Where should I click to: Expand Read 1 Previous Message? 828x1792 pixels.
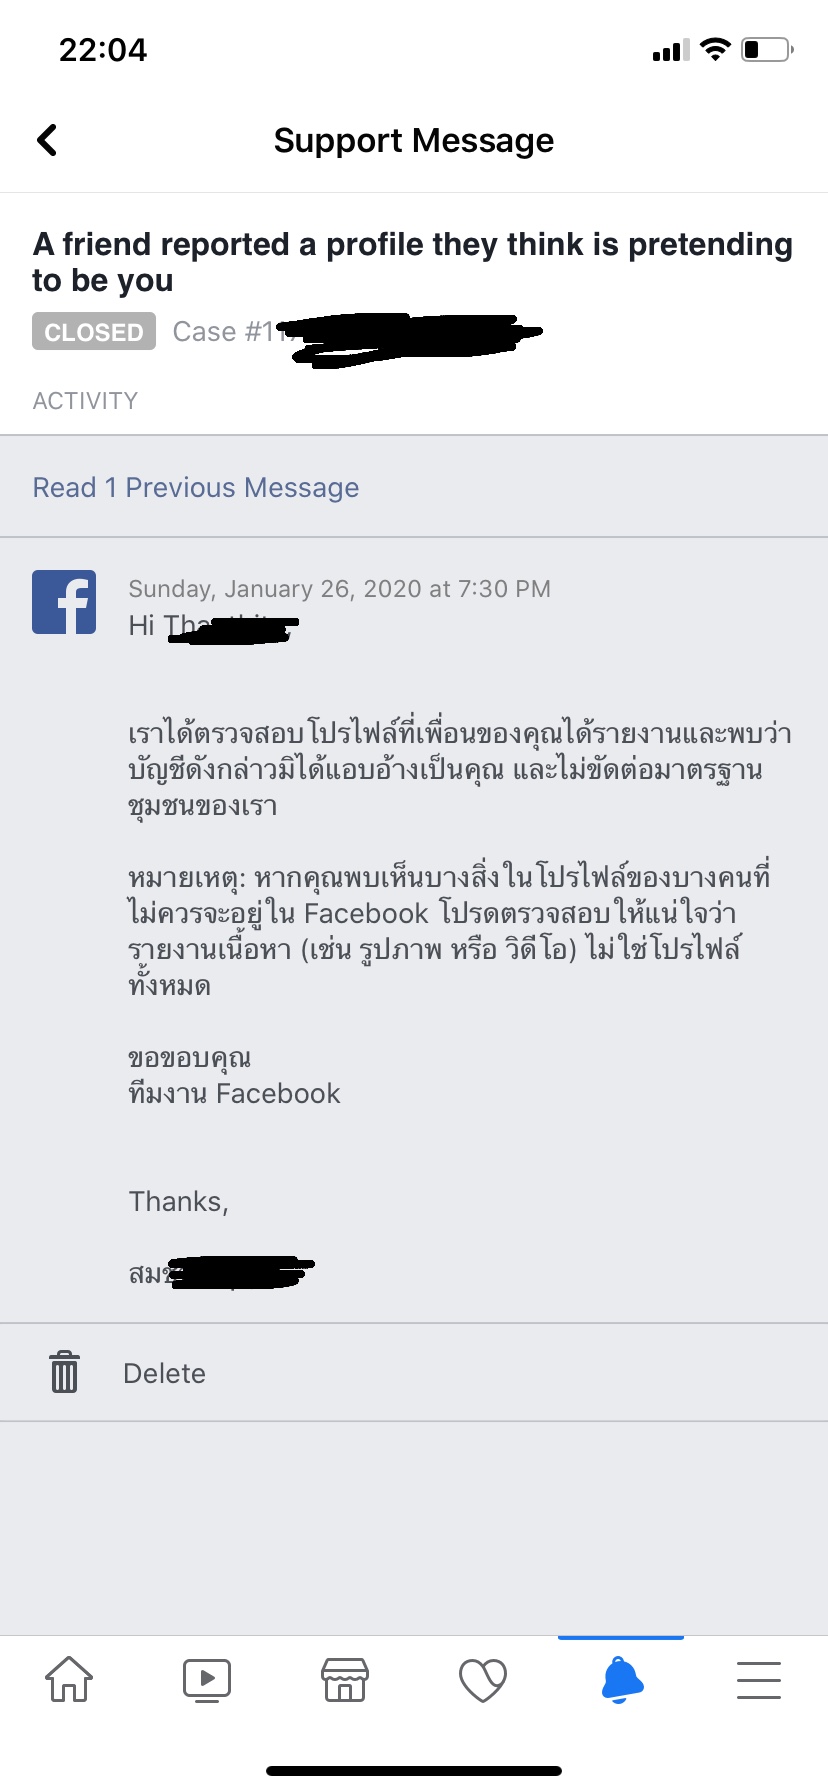click(x=196, y=487)
